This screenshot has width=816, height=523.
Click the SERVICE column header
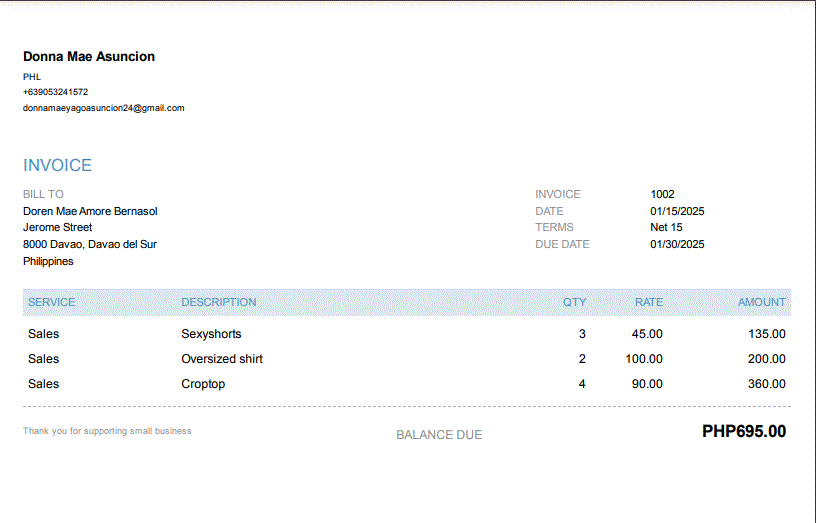pos(52,302)
